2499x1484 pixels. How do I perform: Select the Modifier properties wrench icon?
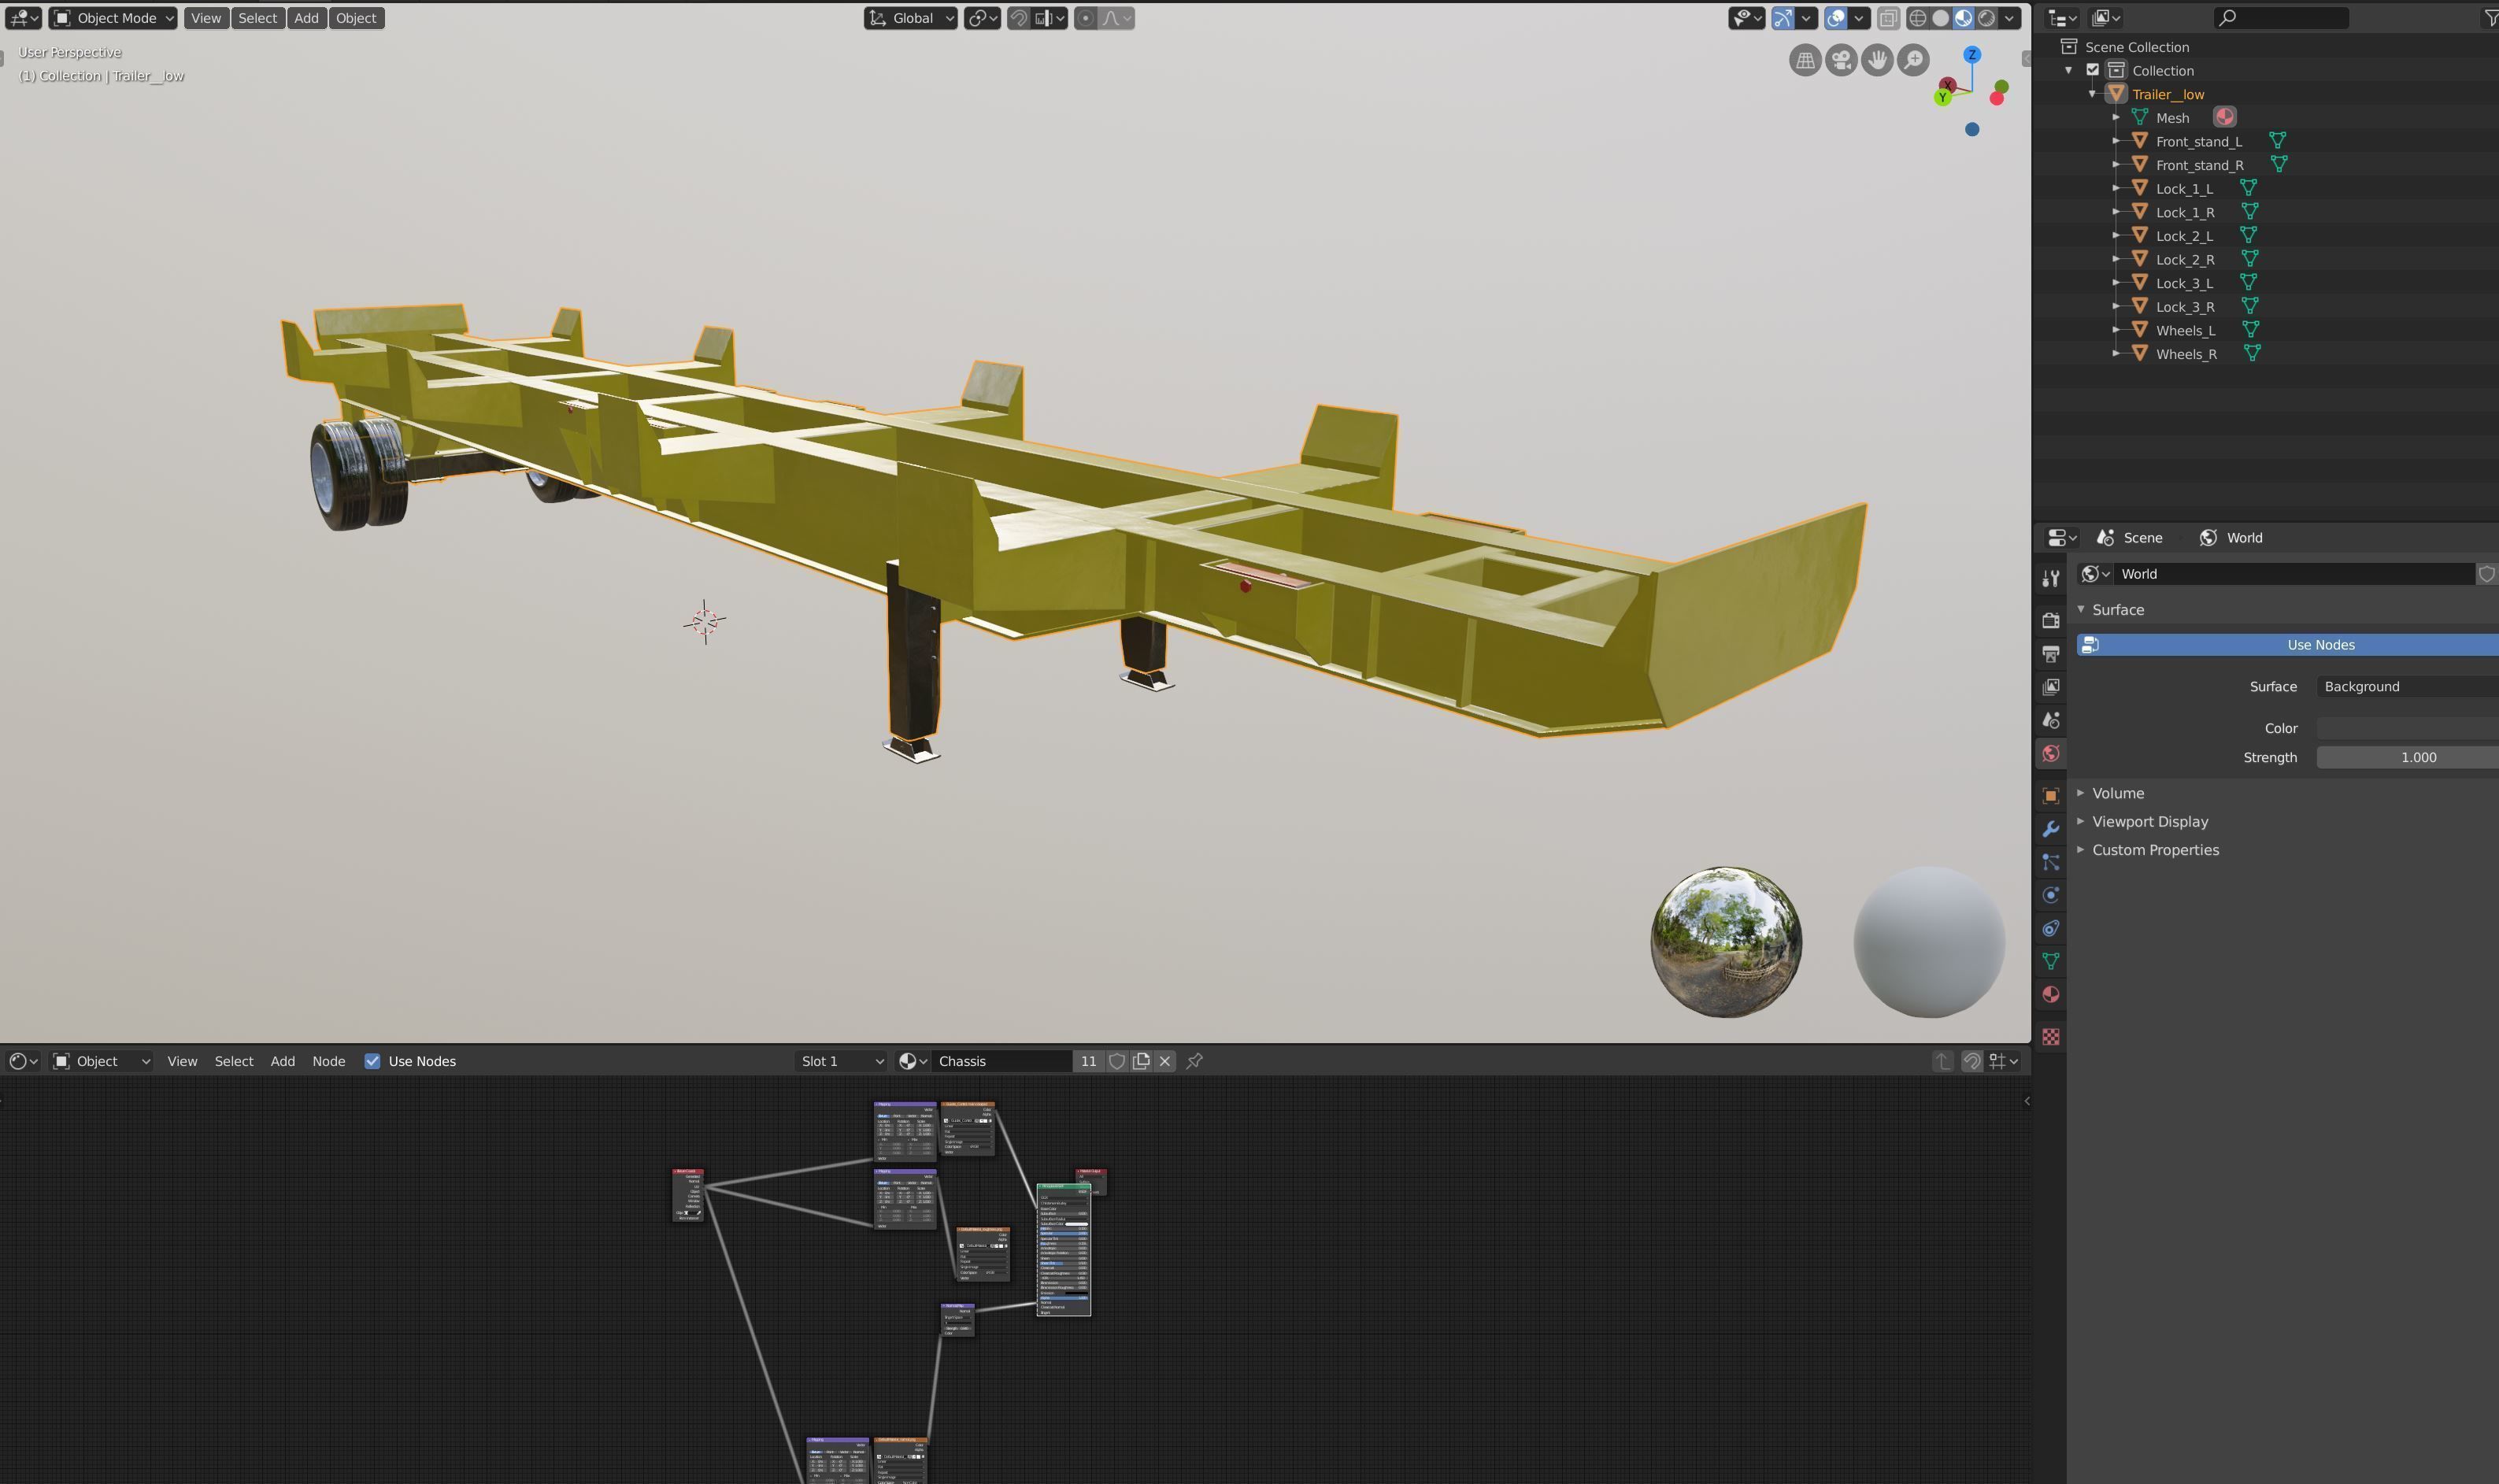coord(2050,828)
